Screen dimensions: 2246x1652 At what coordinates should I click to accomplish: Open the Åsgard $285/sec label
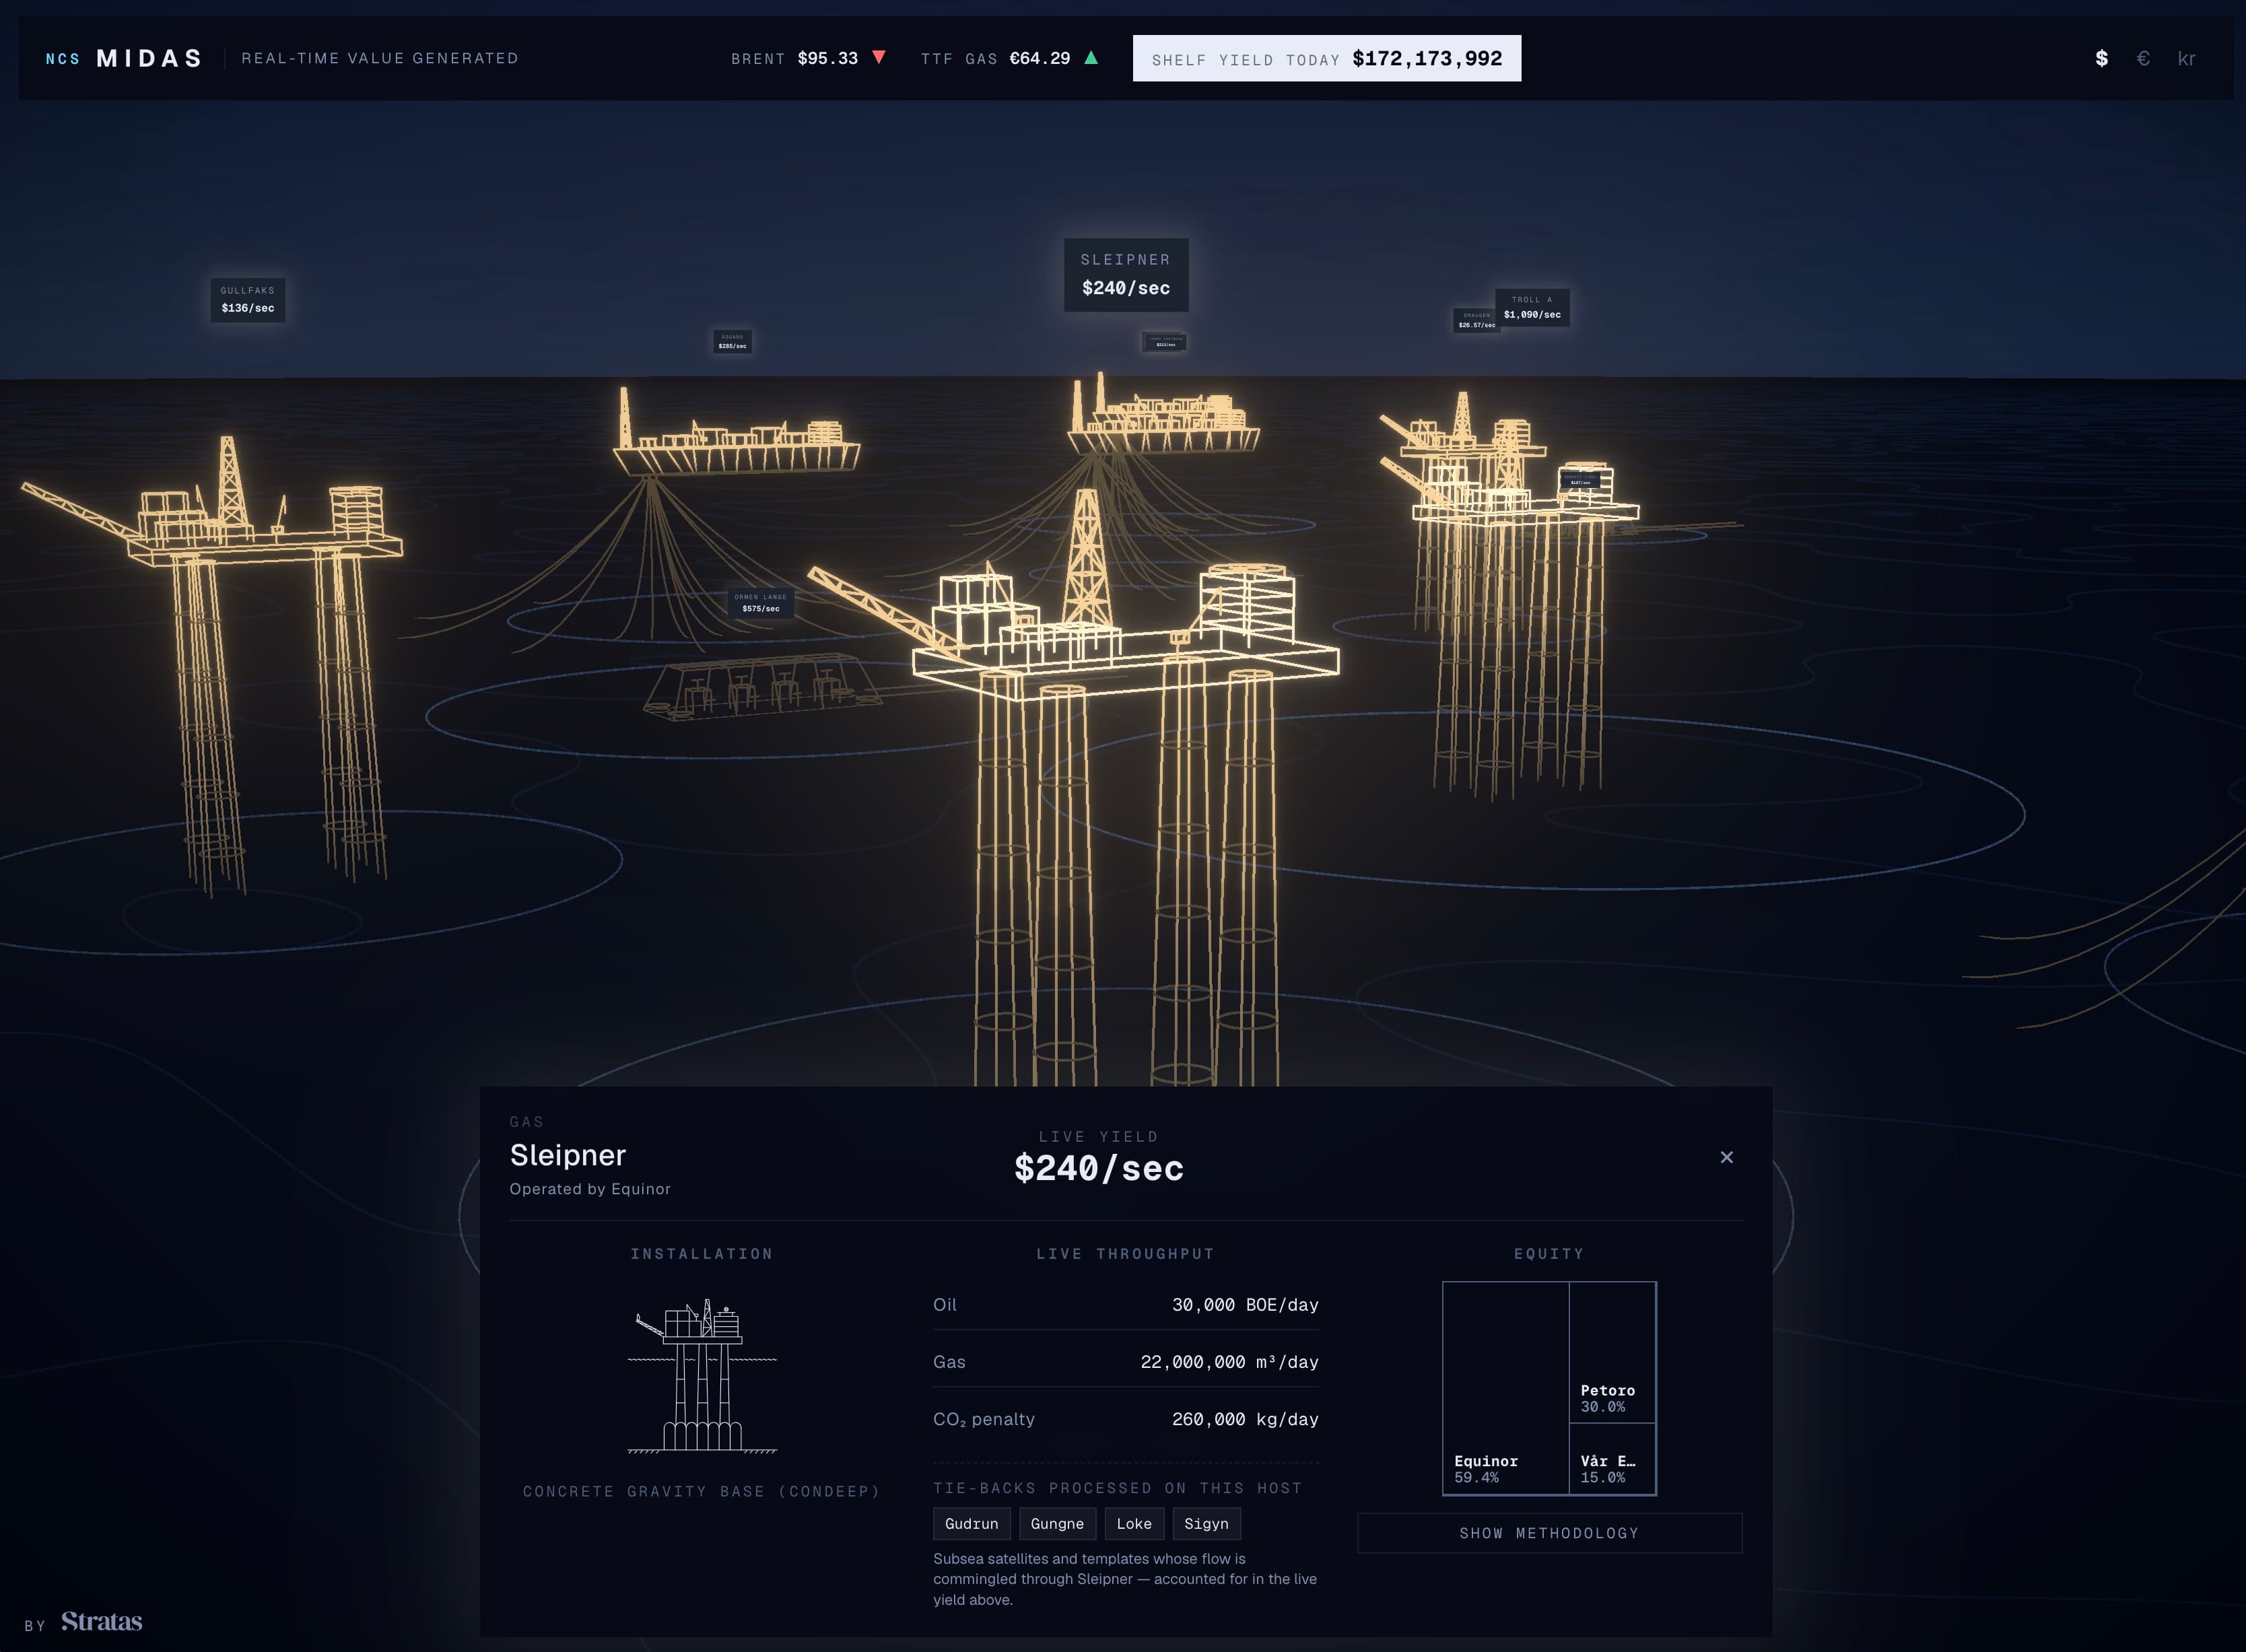(732, 342)
